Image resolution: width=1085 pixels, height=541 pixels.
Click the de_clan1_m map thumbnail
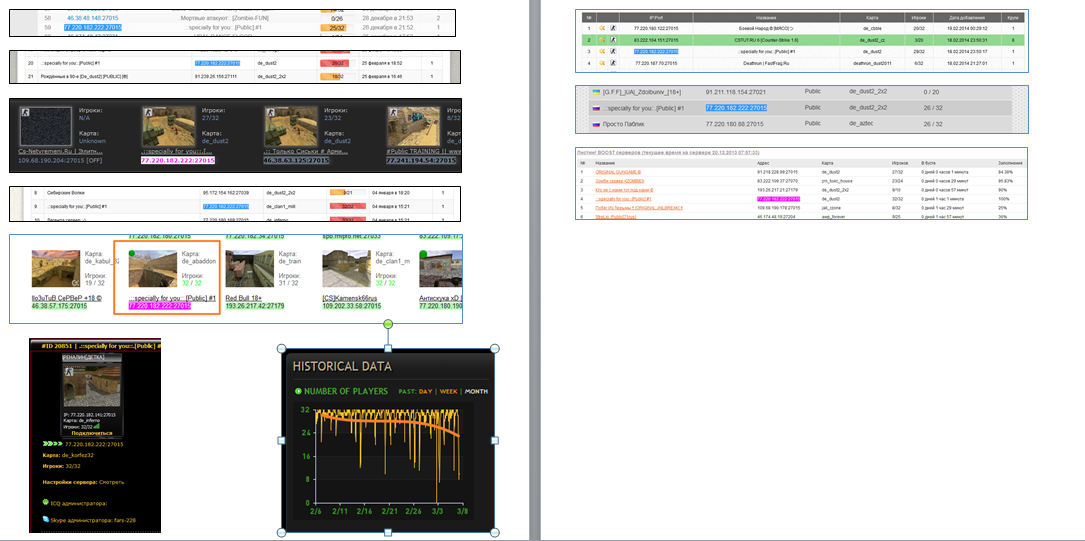[346, 268]
